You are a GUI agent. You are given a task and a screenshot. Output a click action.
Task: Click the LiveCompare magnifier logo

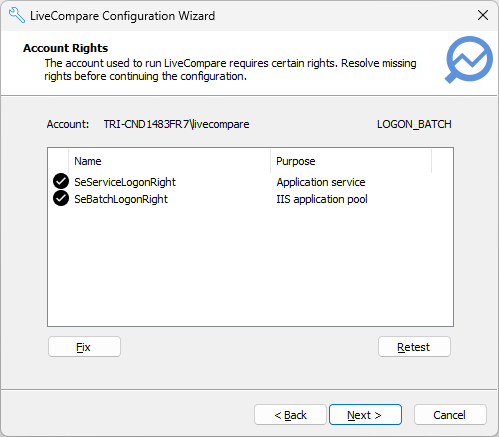point(469,60)
